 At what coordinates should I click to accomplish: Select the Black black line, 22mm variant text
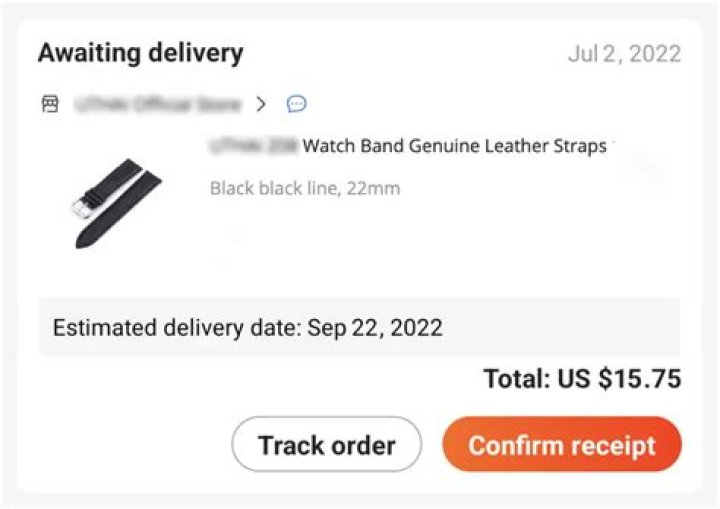(x=305, y=188)
